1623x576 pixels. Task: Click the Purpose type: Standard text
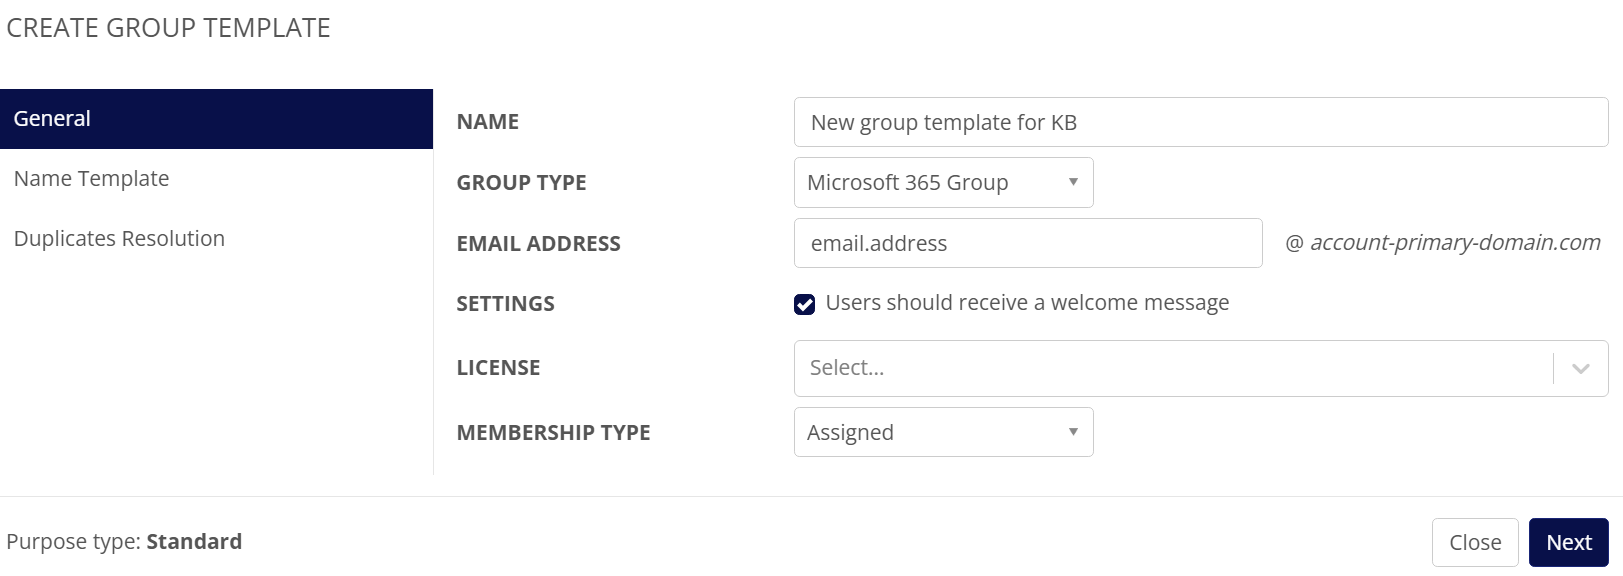coord(124,542)
